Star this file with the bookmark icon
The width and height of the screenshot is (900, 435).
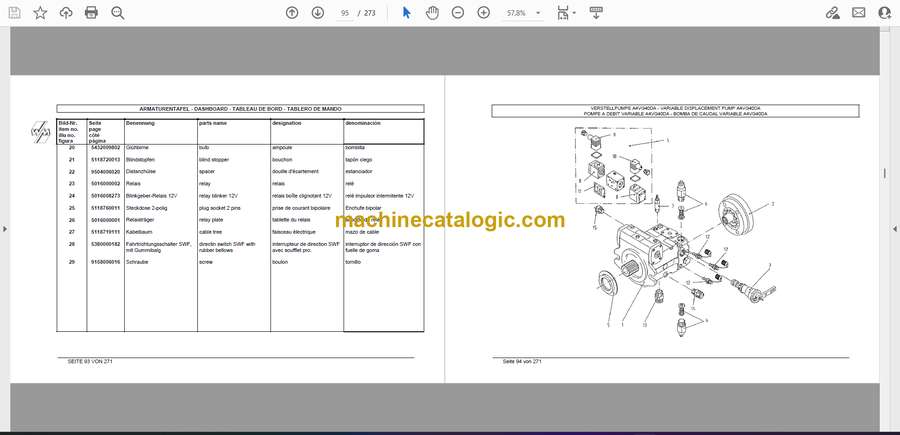[x=40, y=13]
